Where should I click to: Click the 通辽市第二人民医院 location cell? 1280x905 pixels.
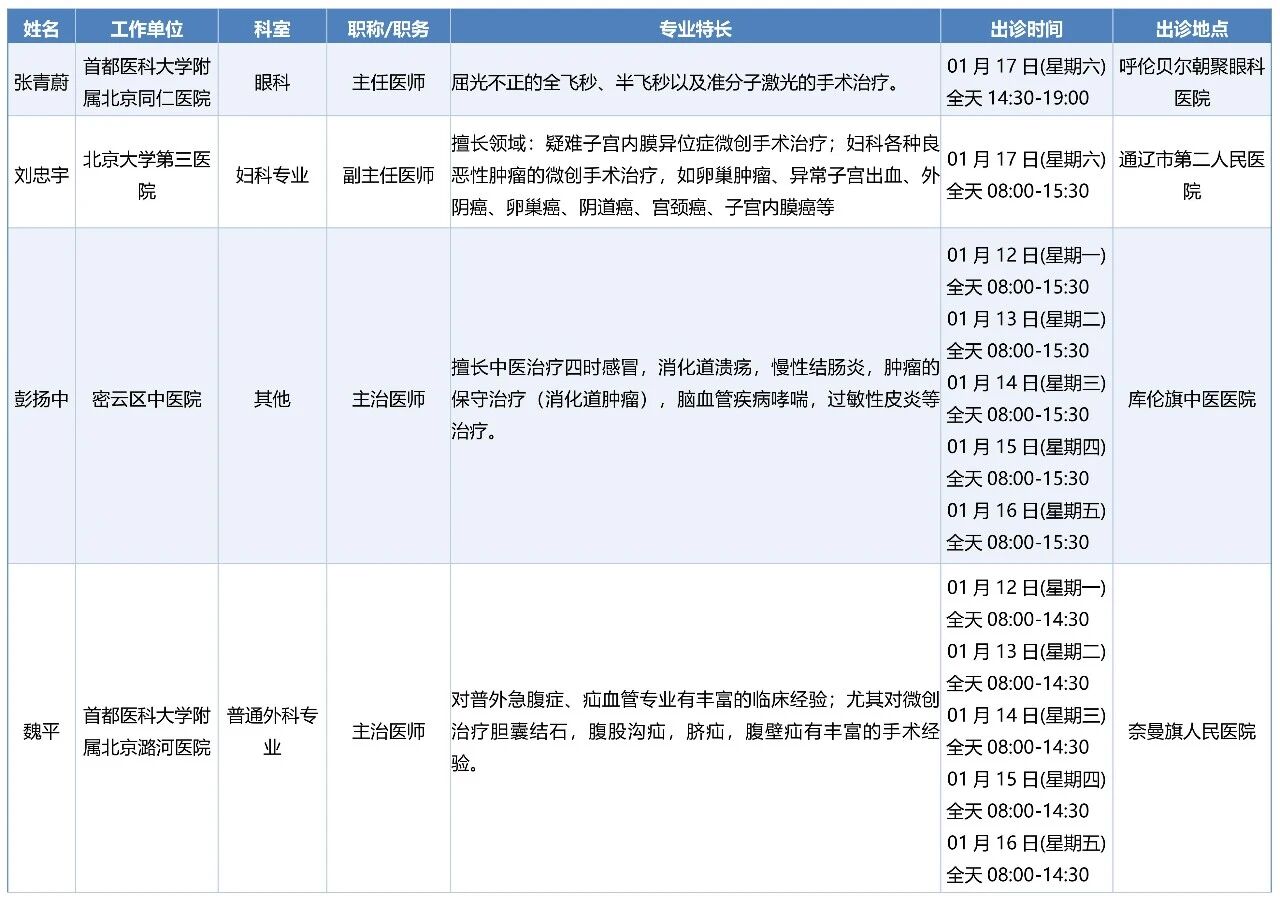point(1192,175)
